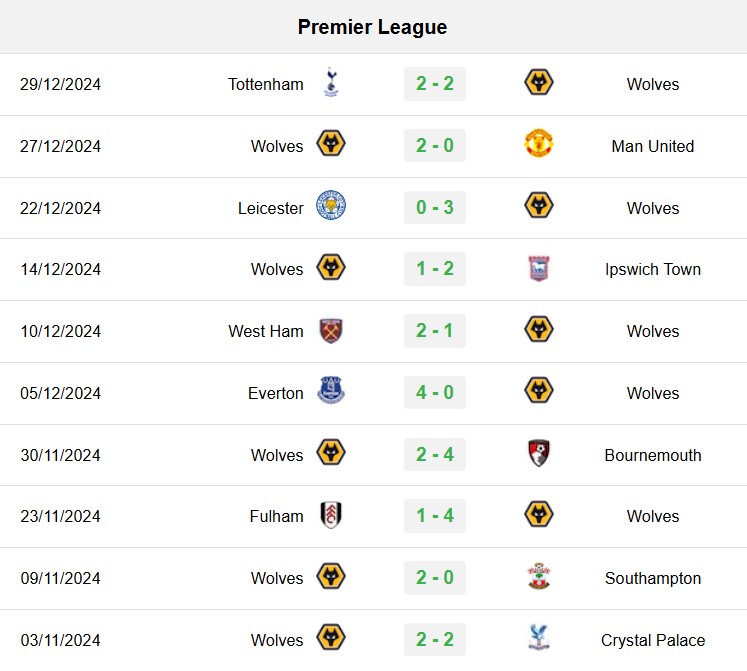Image resolution: width=747 pixels, height=671 pixels.
Task: Open the 2 - 2 Tottenham vs Wolves score
Action: click(435, 84)
